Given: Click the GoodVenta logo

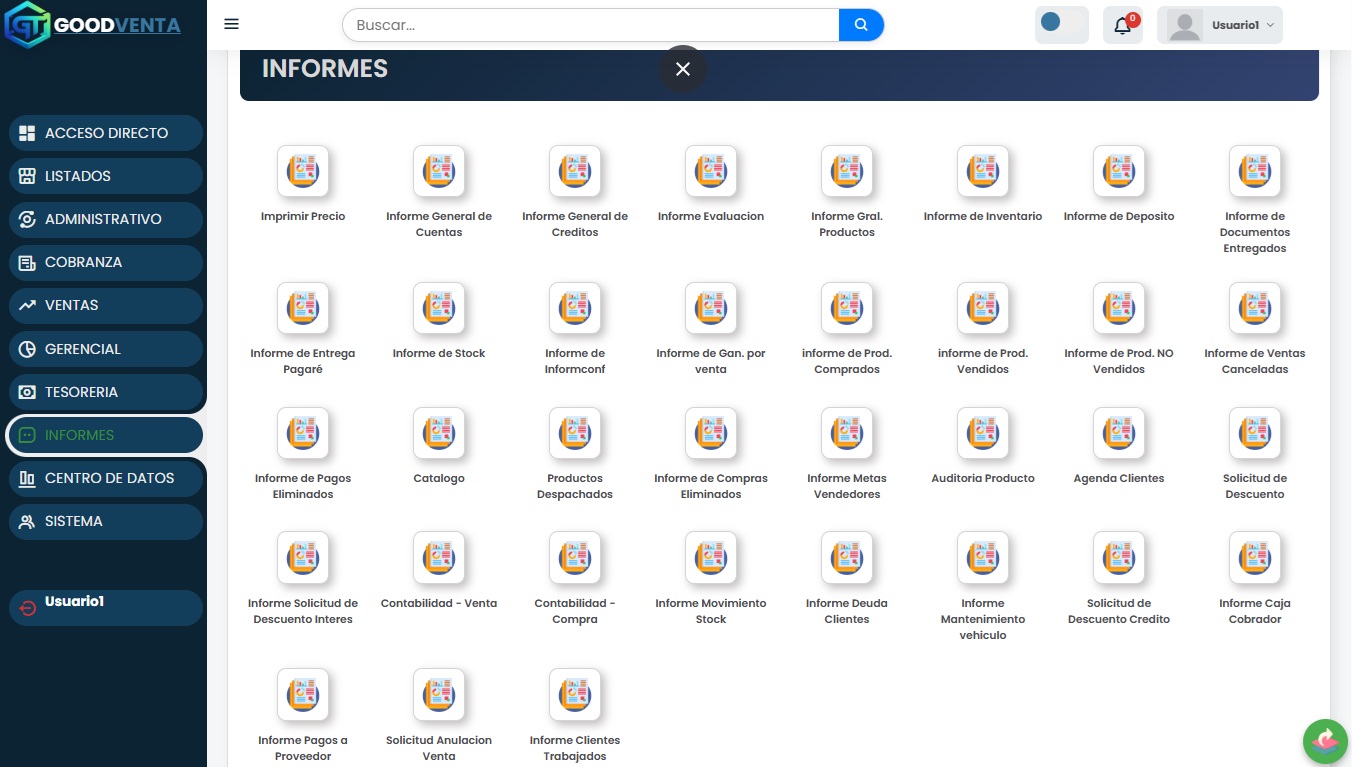Looking at the screenshot, I should 93,25.
